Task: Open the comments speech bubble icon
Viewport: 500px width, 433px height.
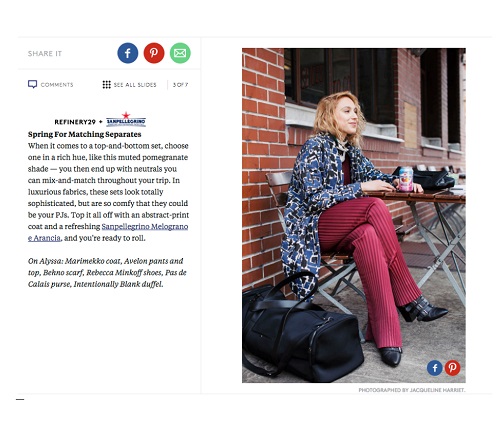Action: 32,84
